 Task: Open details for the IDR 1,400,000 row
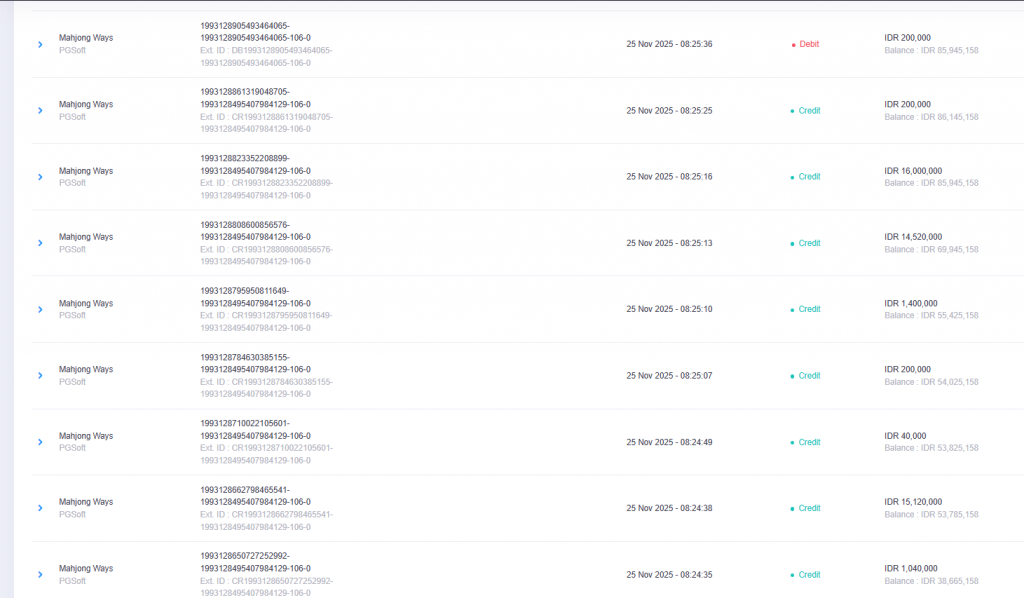pyautogui.click(x=40, y=310)
